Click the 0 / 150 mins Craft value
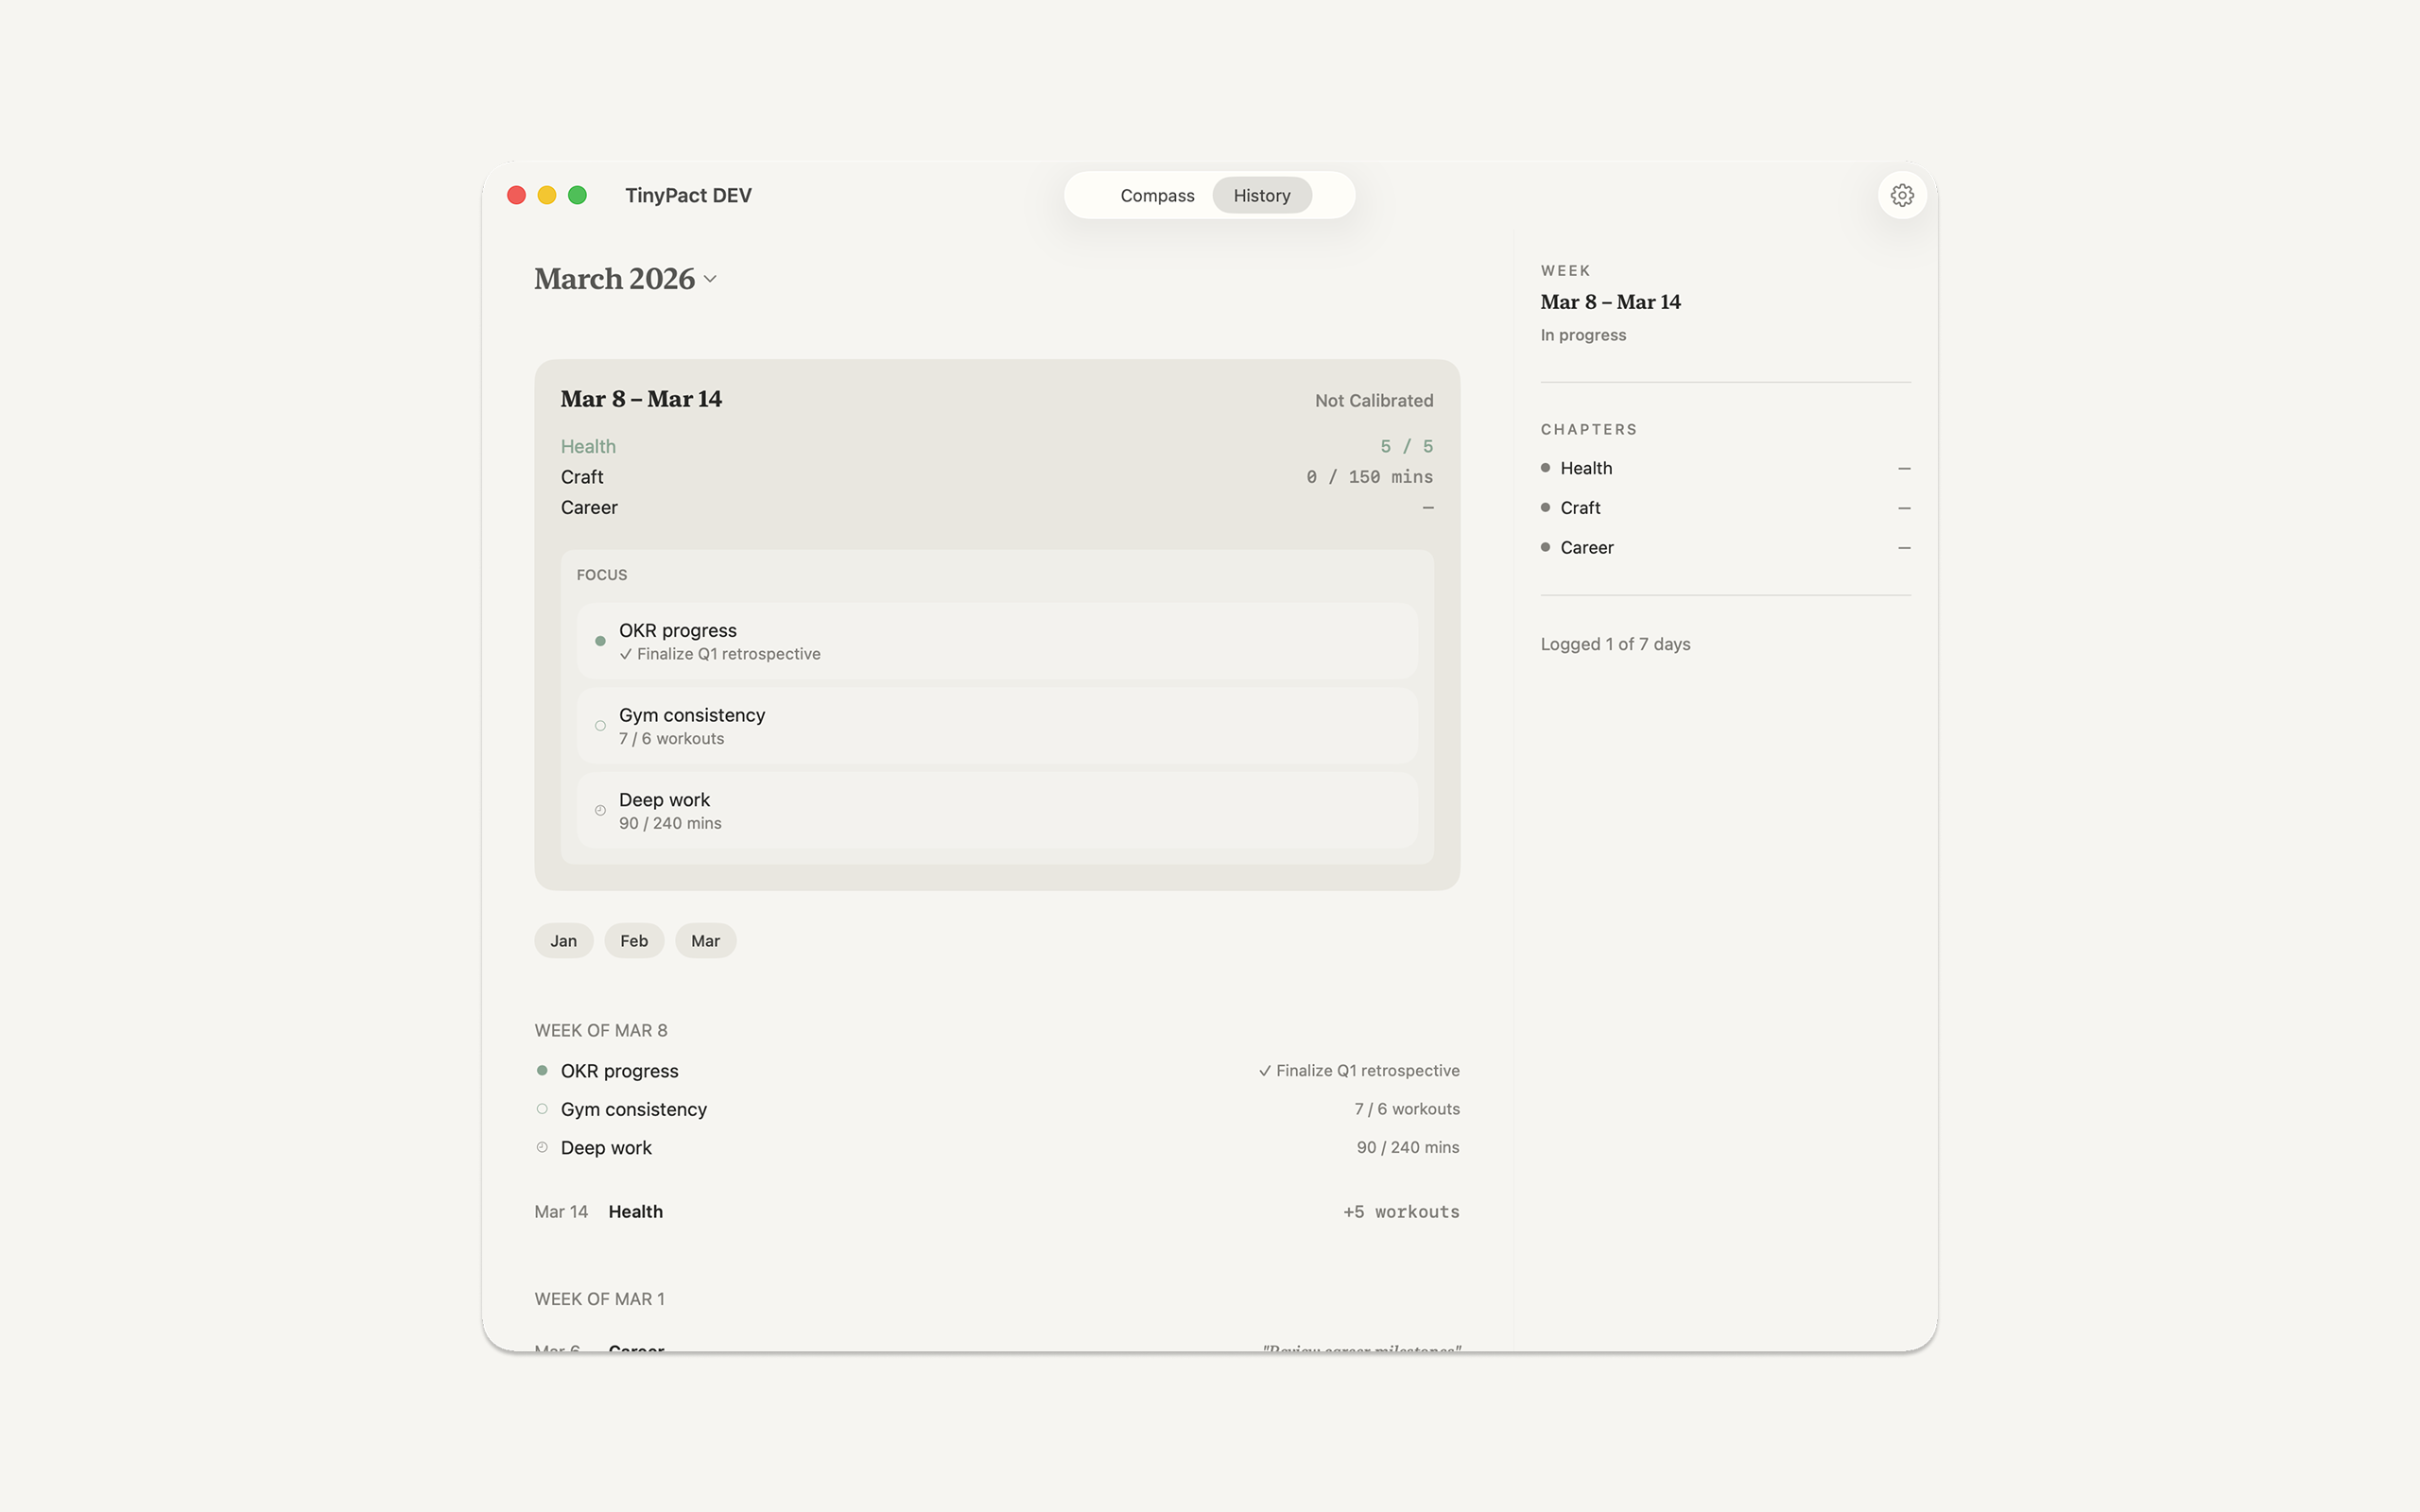 [1369, 477]
